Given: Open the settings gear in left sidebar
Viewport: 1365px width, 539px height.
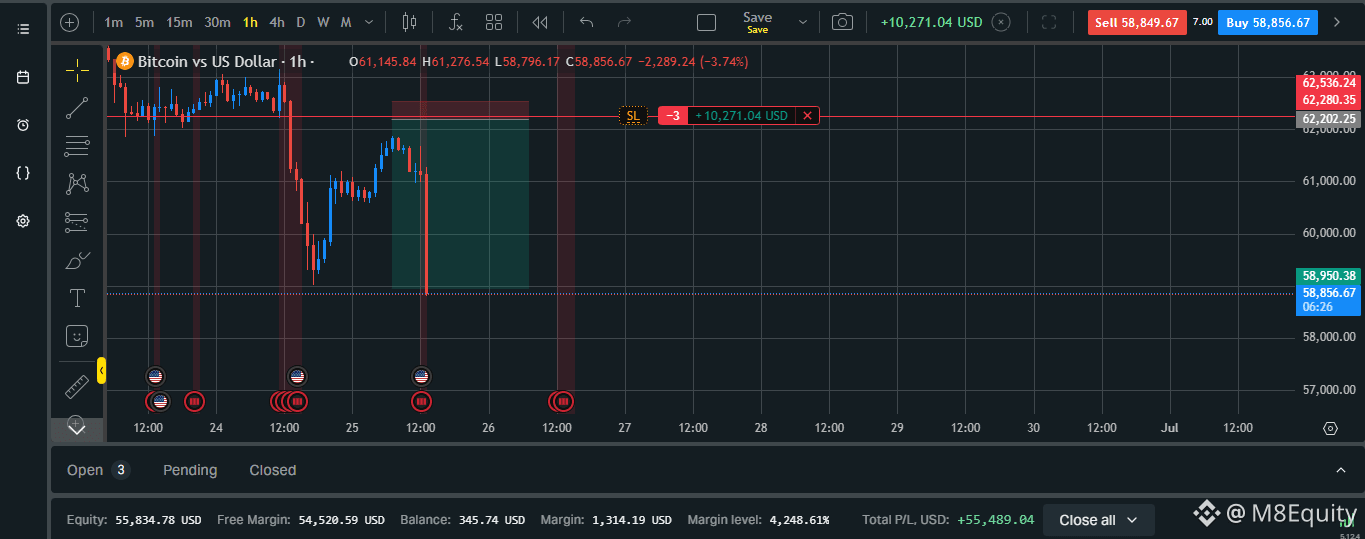Looking at the screenshot, I should [23, 221].
